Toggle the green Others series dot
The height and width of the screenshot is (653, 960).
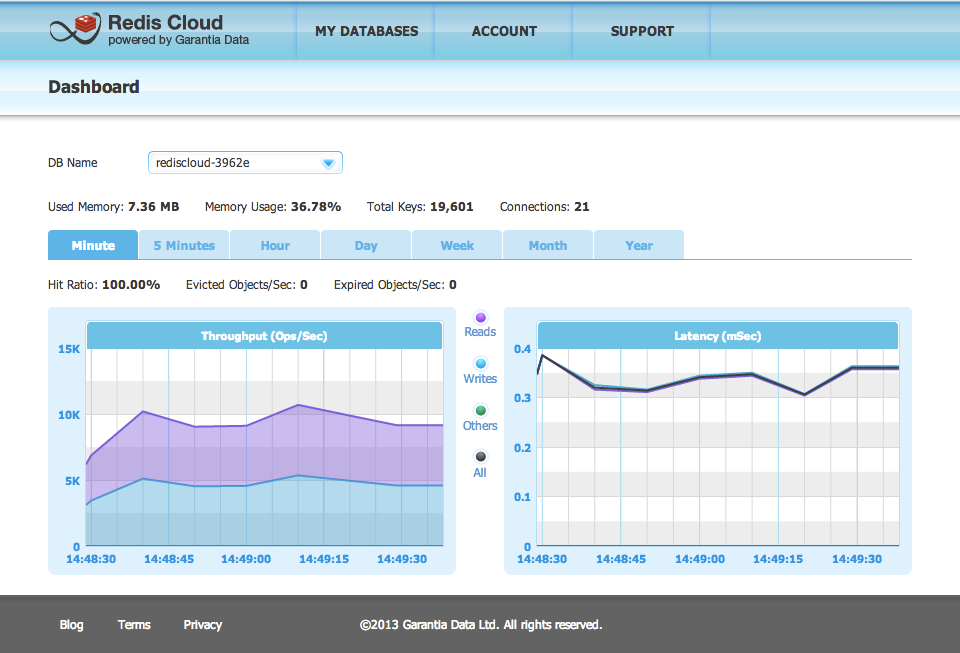click(x=481, y=411)
